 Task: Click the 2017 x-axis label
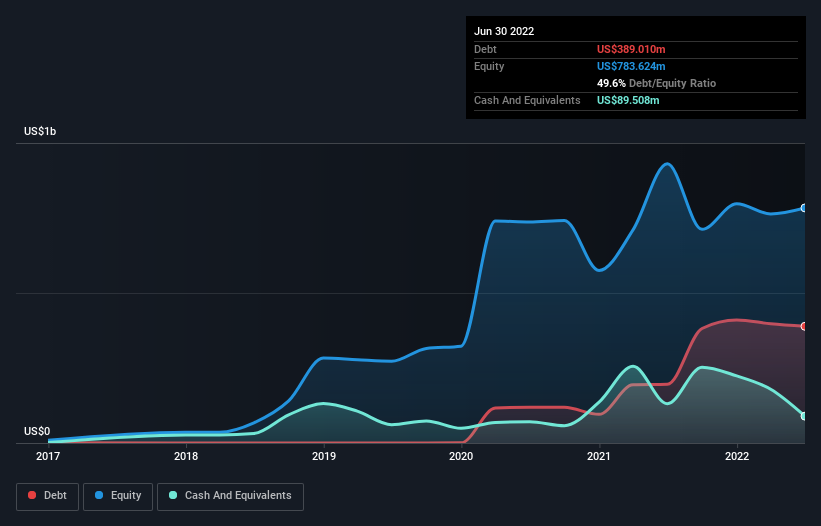pos(48,456)
